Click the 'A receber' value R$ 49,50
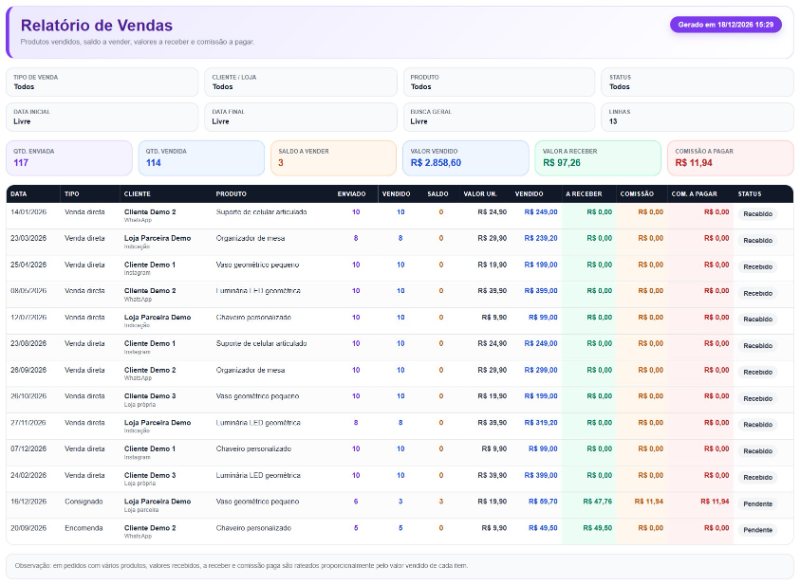 click(x=597, y=528)
